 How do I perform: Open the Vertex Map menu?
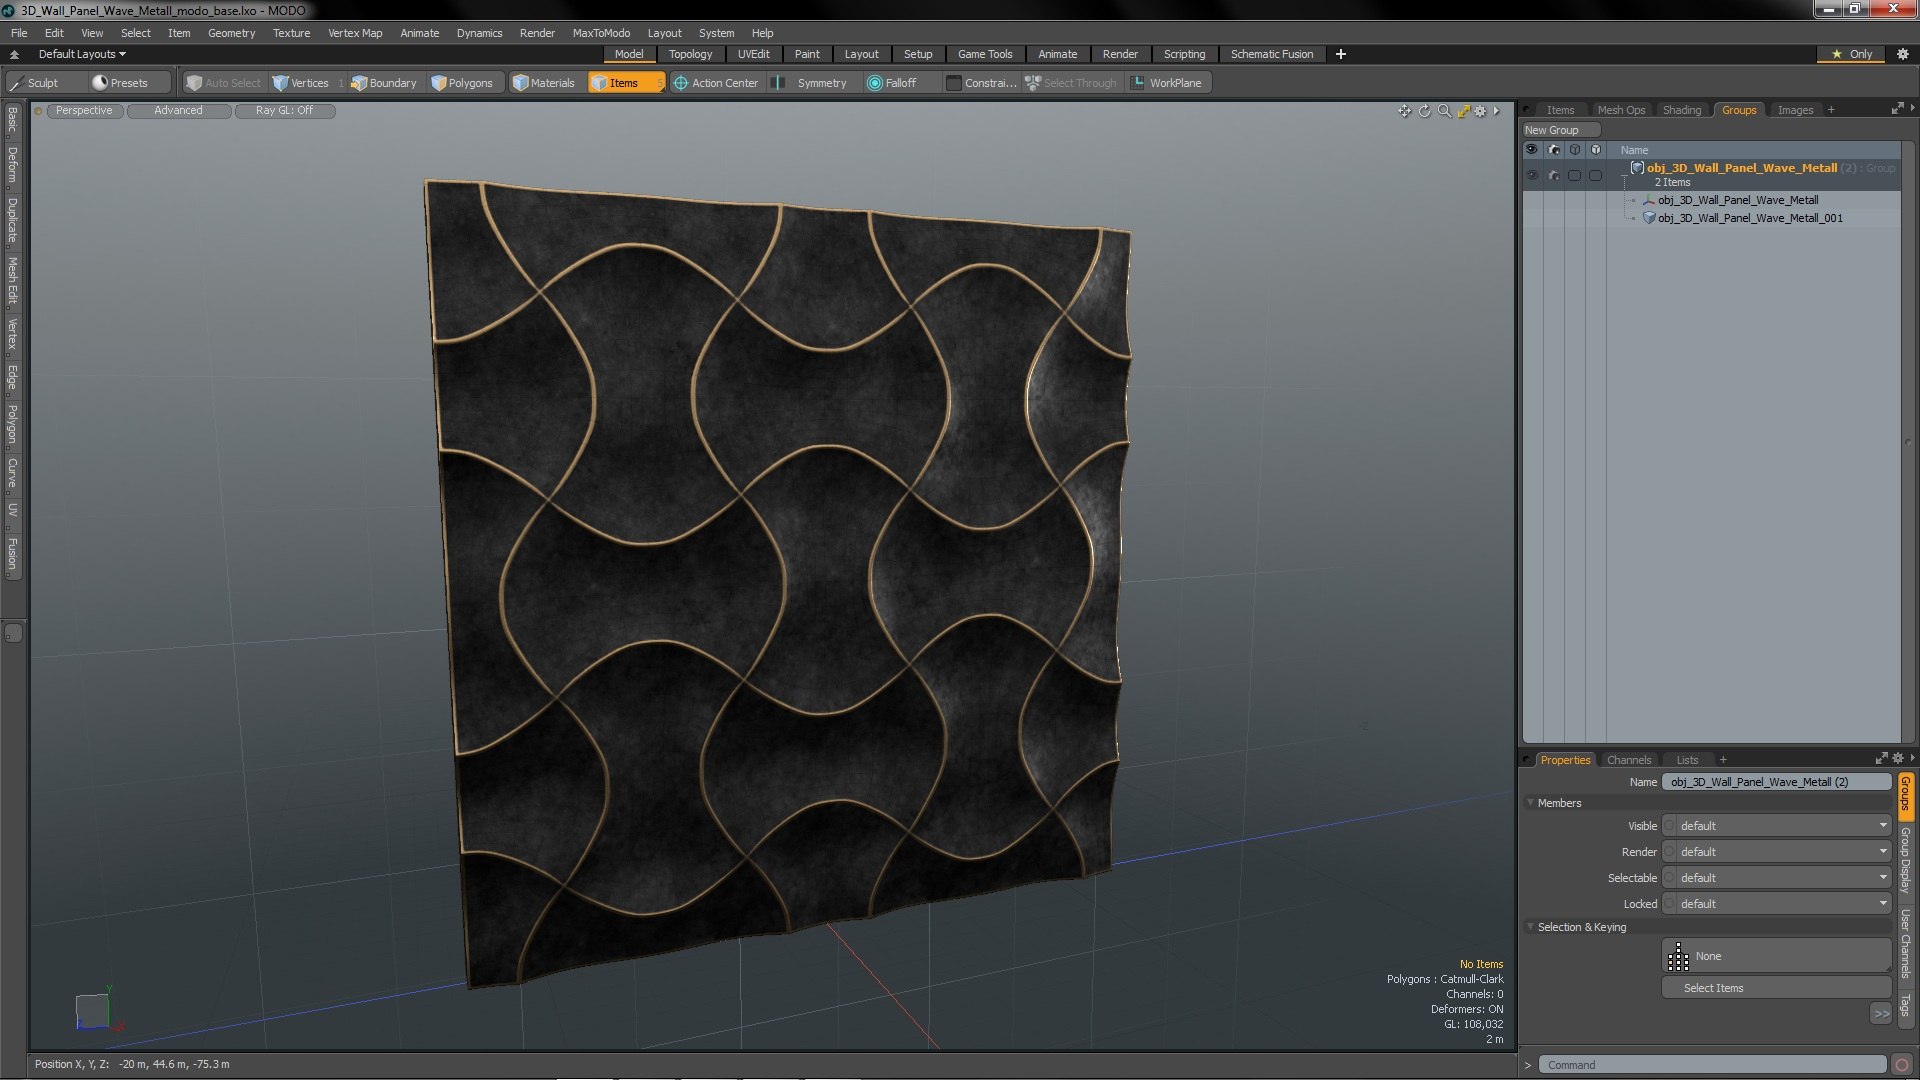[x=355, y=33]
